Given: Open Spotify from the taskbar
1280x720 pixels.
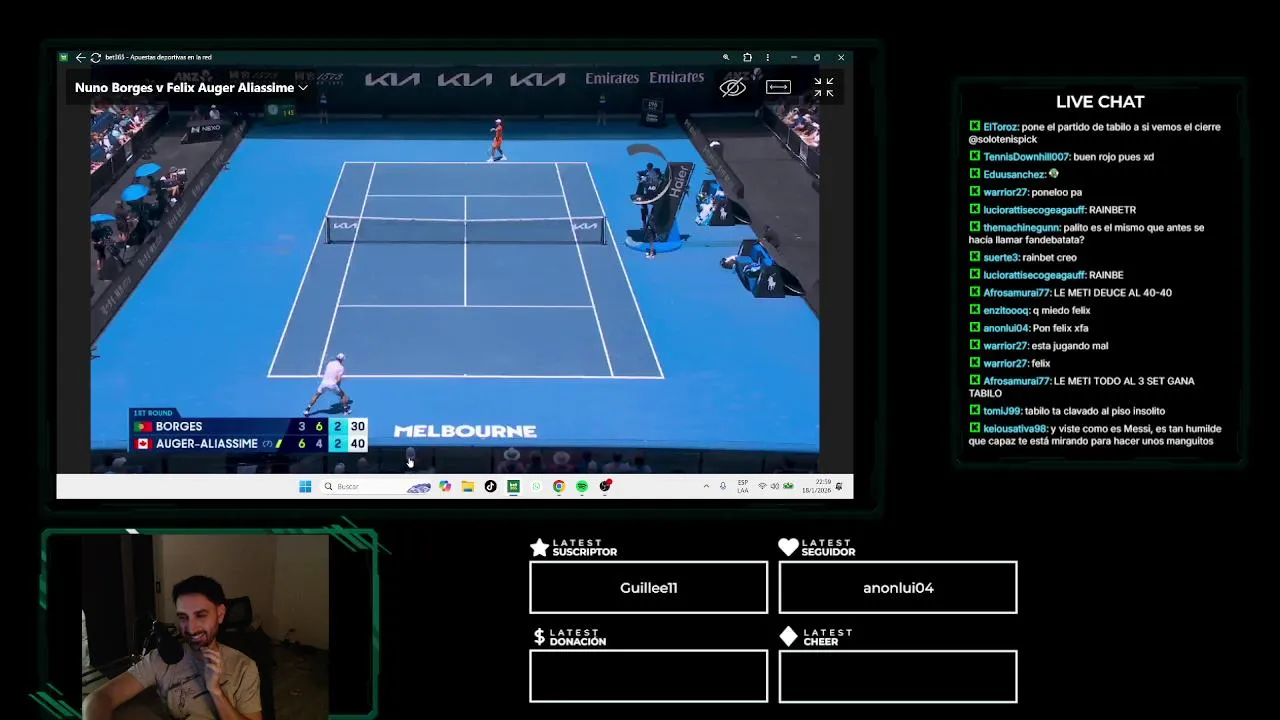Looking at the screenshot, I should tap(582, 486).
